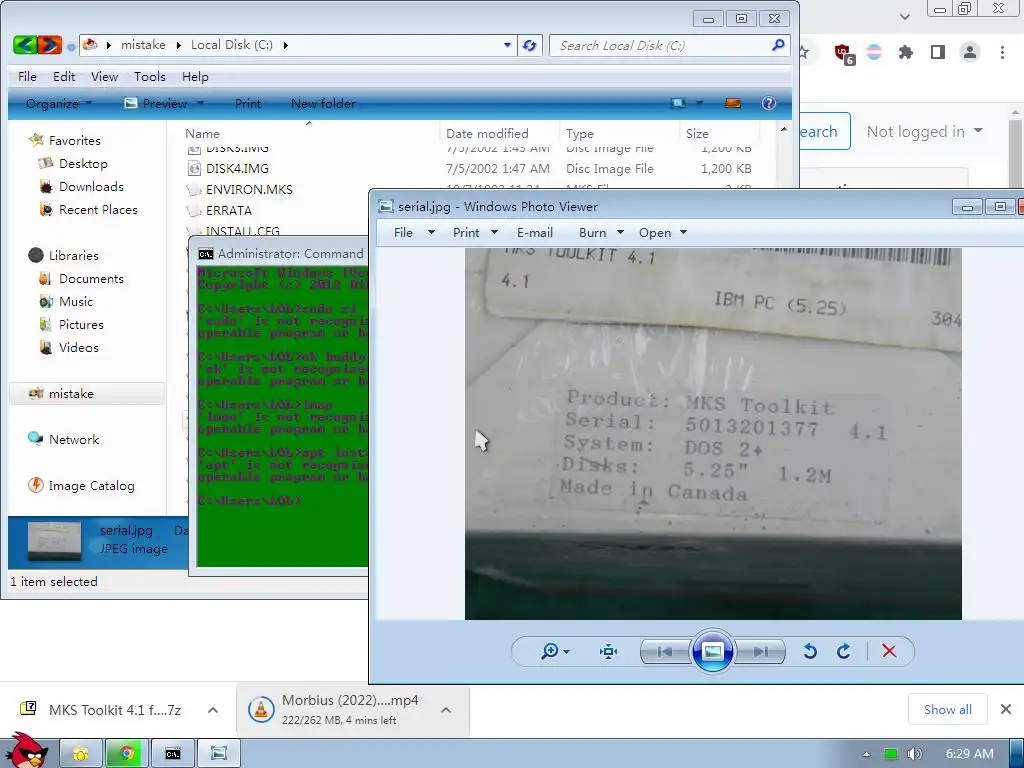The height and width of the screenshot is (768, 1024).
Task: Rotate image counterclockwise
Action: click(810, 651)
